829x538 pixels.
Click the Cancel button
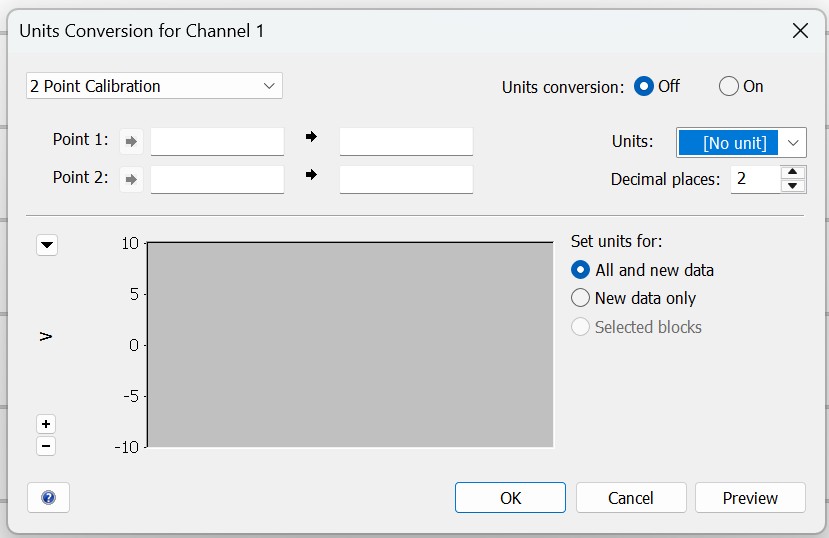[x=631, y=498]
